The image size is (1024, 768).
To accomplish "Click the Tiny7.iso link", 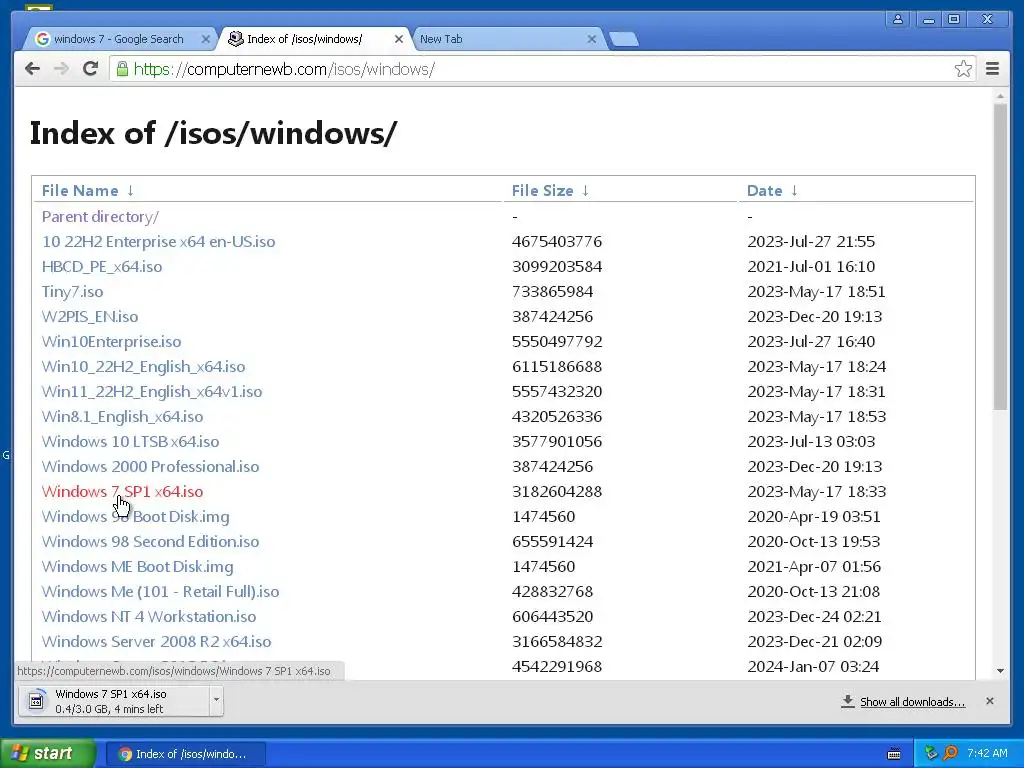I will [72, 291].
